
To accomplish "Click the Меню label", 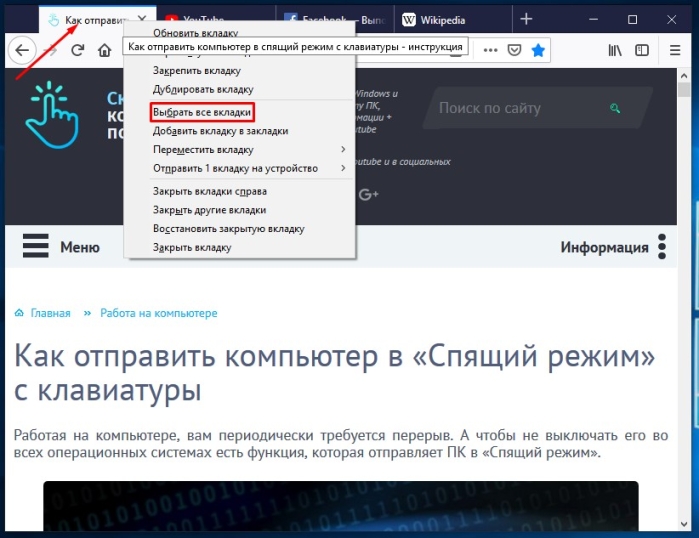I will (x=80, y=246).
